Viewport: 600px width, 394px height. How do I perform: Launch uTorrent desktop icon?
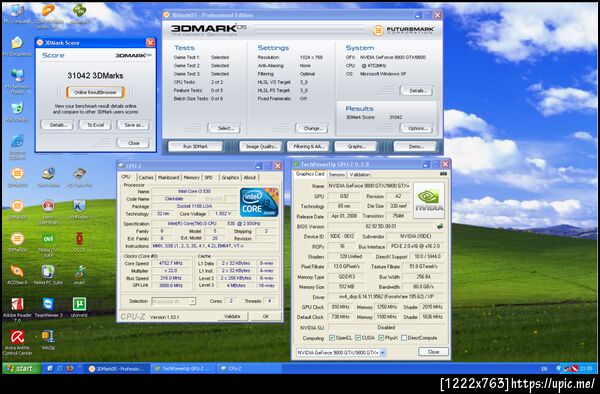80,307
